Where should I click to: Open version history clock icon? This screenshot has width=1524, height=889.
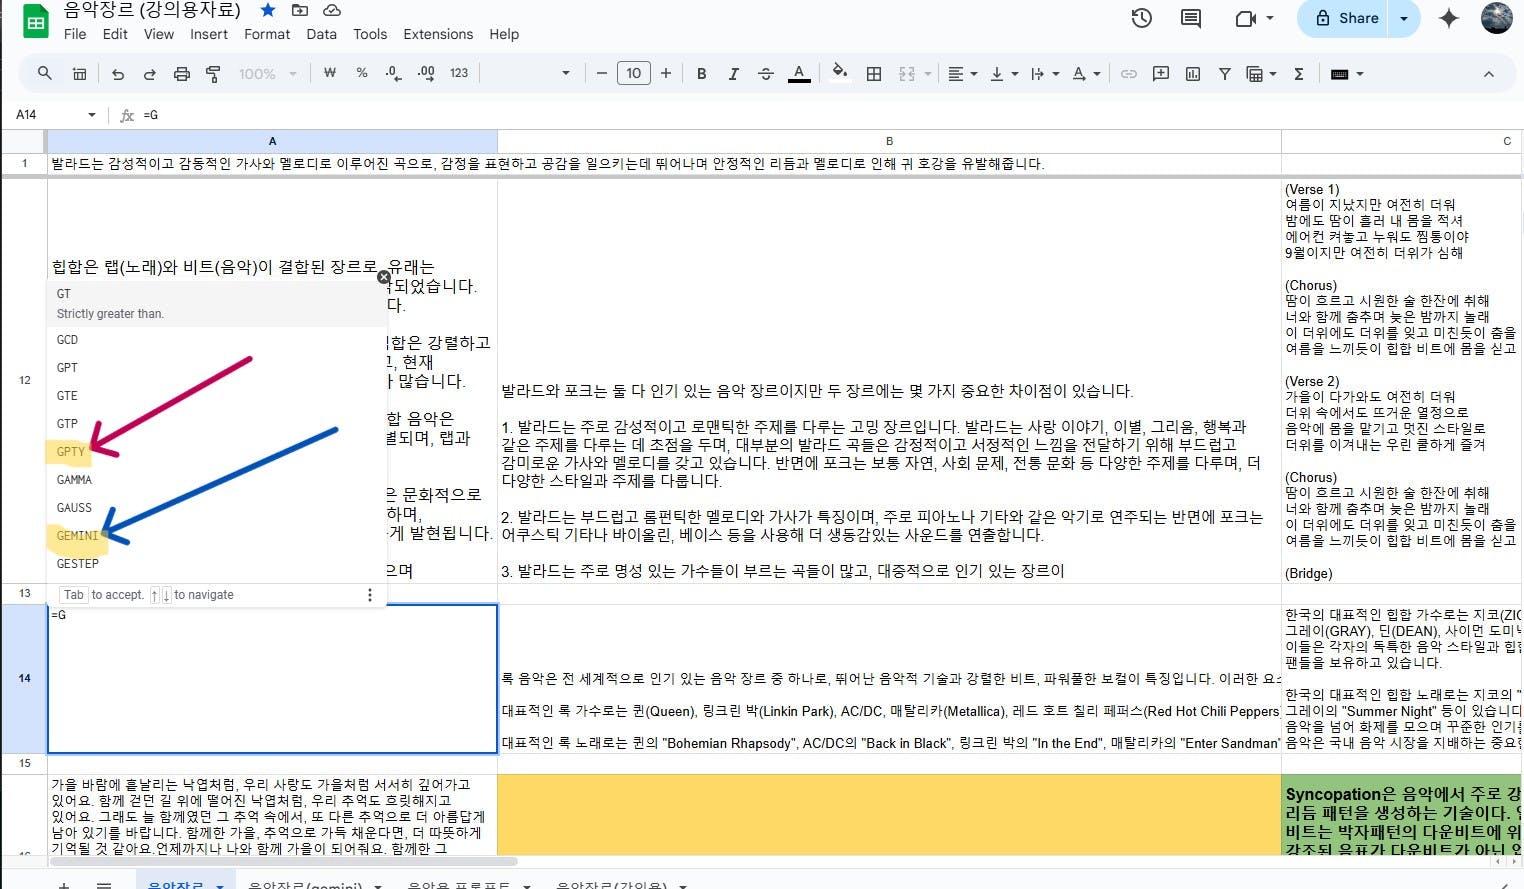[1141, 18]
